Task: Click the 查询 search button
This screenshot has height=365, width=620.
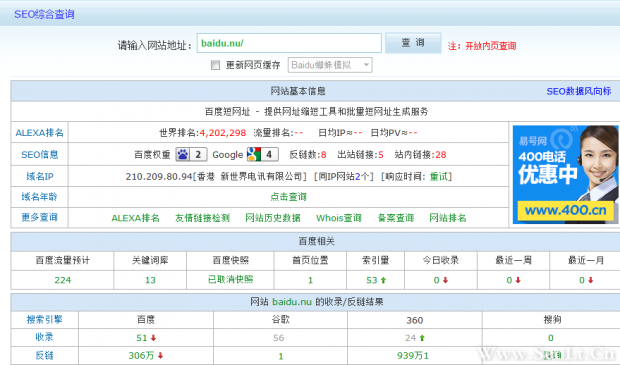Action: [x=413, y=43]
